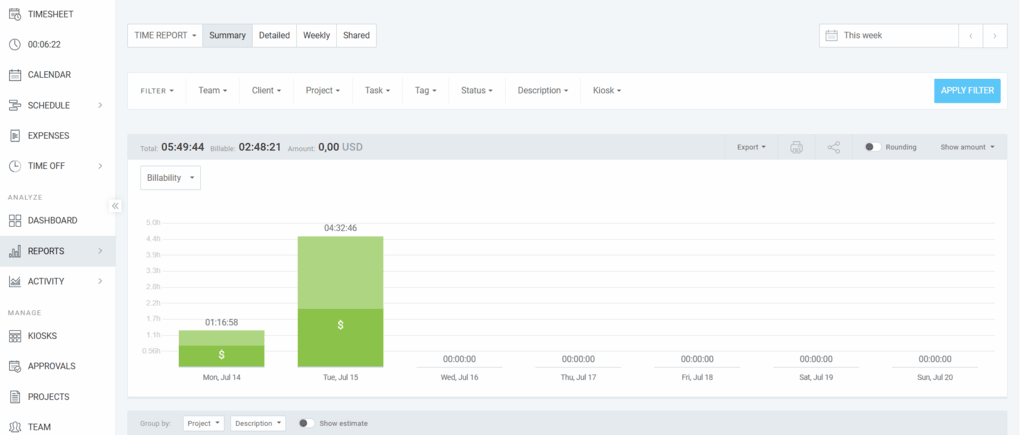Enable the Show estimate toggle
Image resolution: width=1020 pixels, height=435 pixels.
[307, 423]
